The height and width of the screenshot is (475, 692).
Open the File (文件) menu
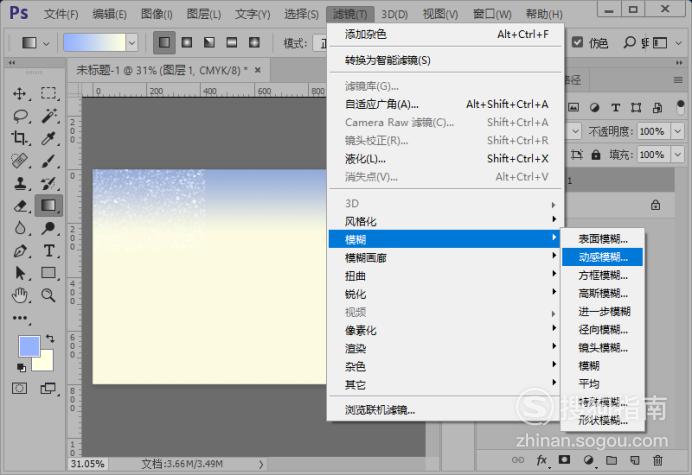[61, 14]
